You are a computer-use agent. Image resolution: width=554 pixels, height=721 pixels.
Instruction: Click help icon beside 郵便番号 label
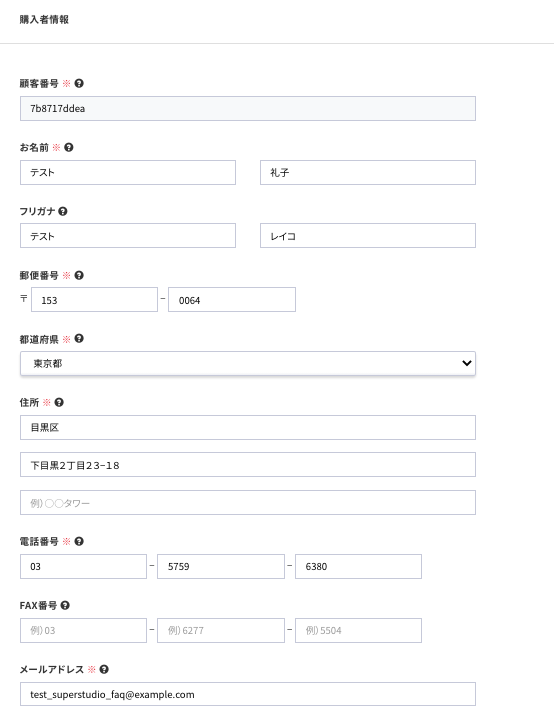pyautogui.click(x=79, y=275)
